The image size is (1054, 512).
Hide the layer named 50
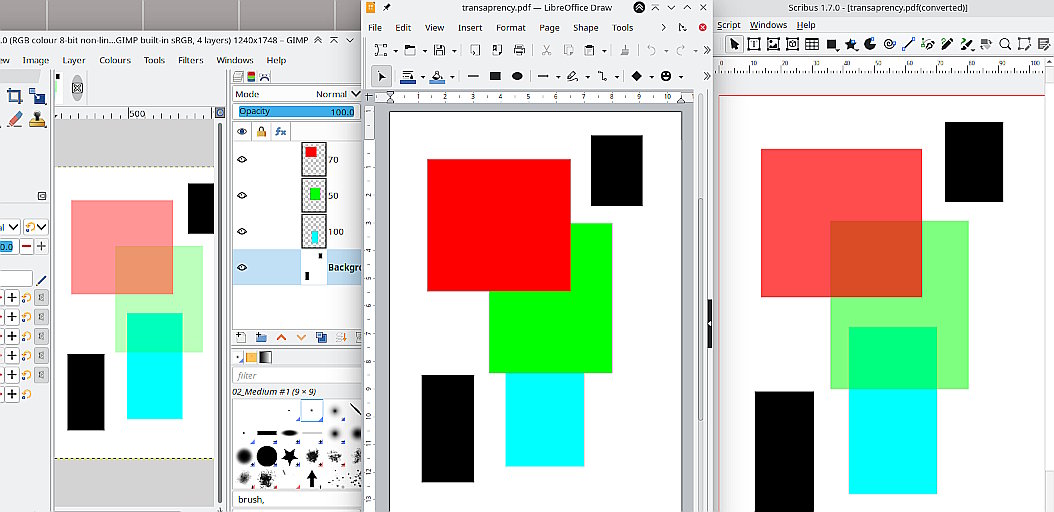[x=243, y=196]
